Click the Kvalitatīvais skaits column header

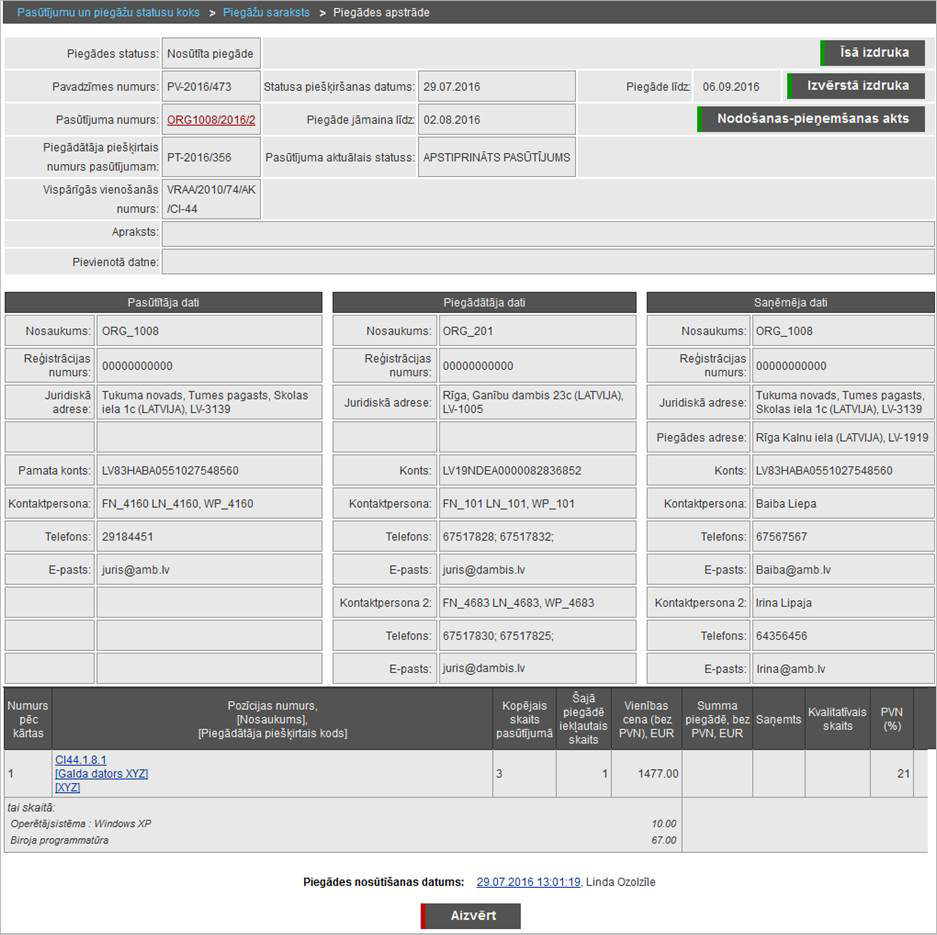pyautogui.click(x=837, y=719)
